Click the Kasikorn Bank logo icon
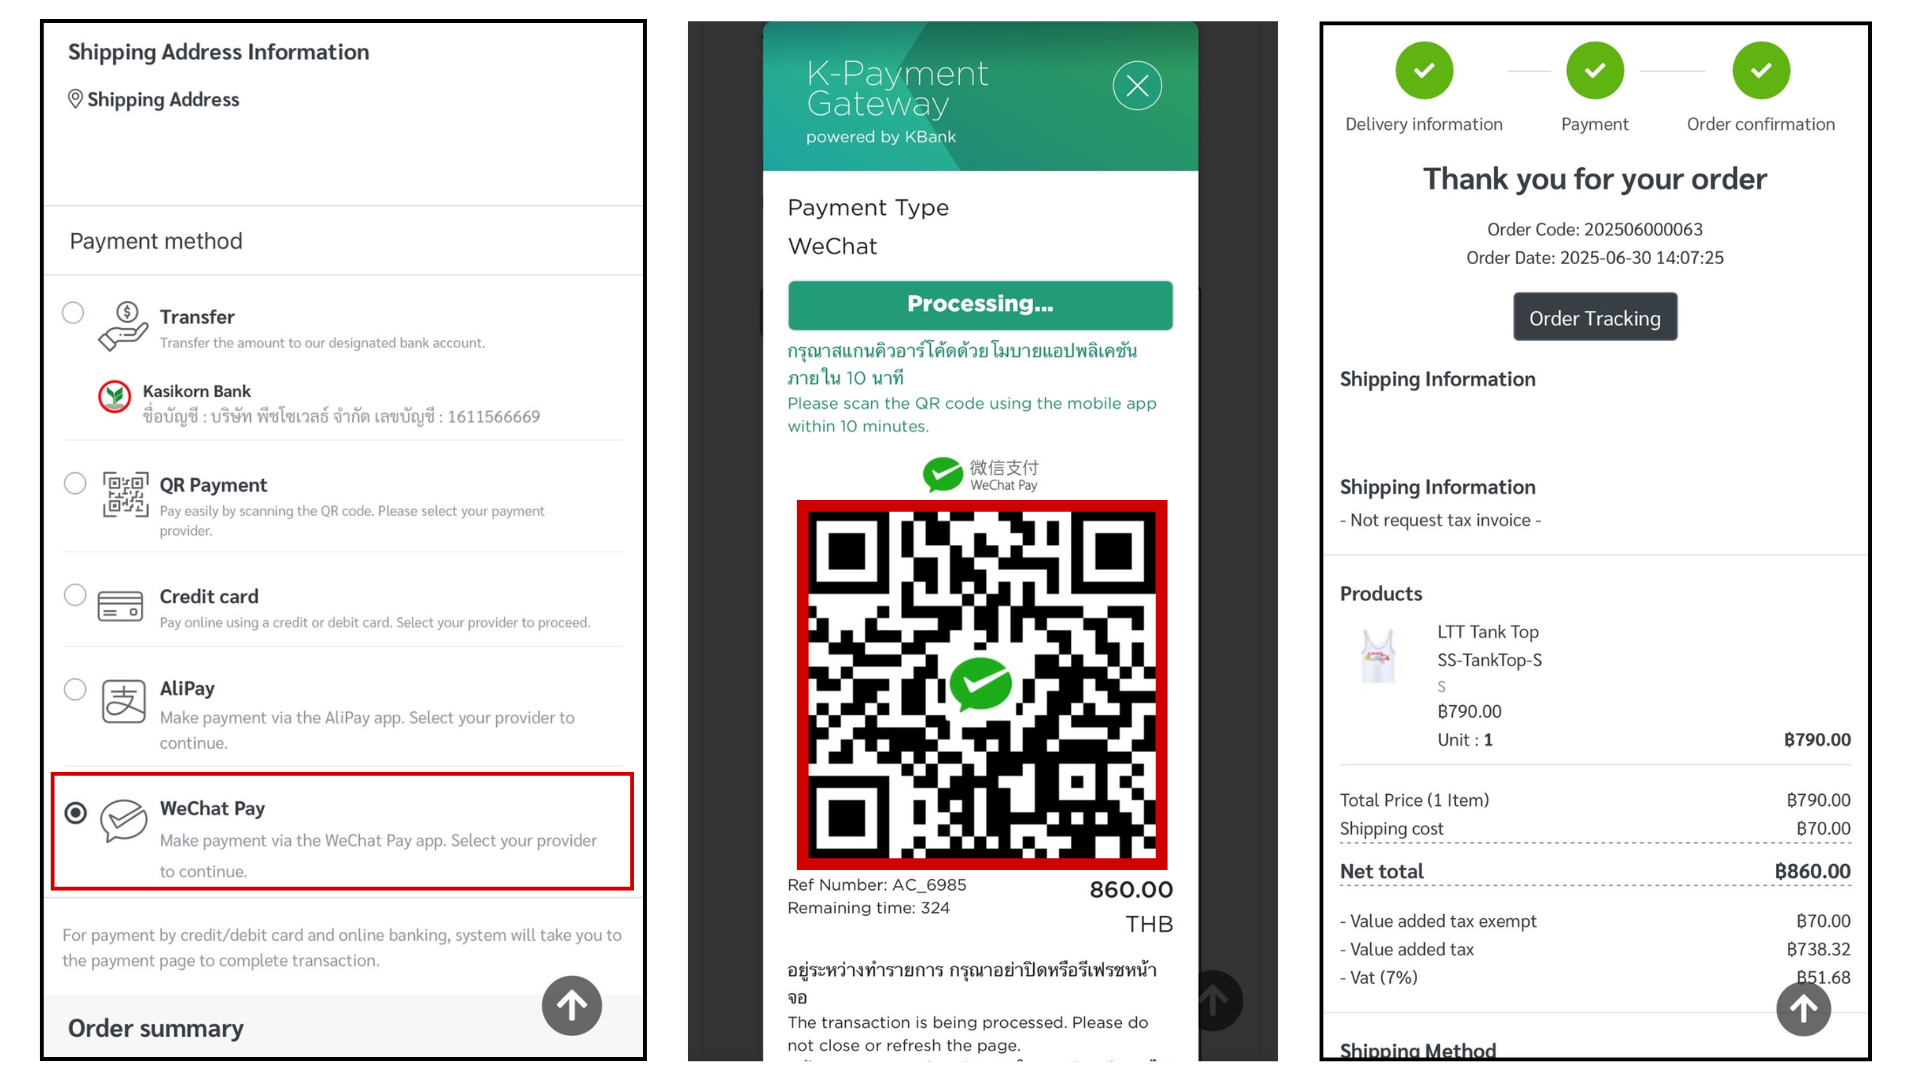This screenshot has width=1920, height=1080. point(115,397)
